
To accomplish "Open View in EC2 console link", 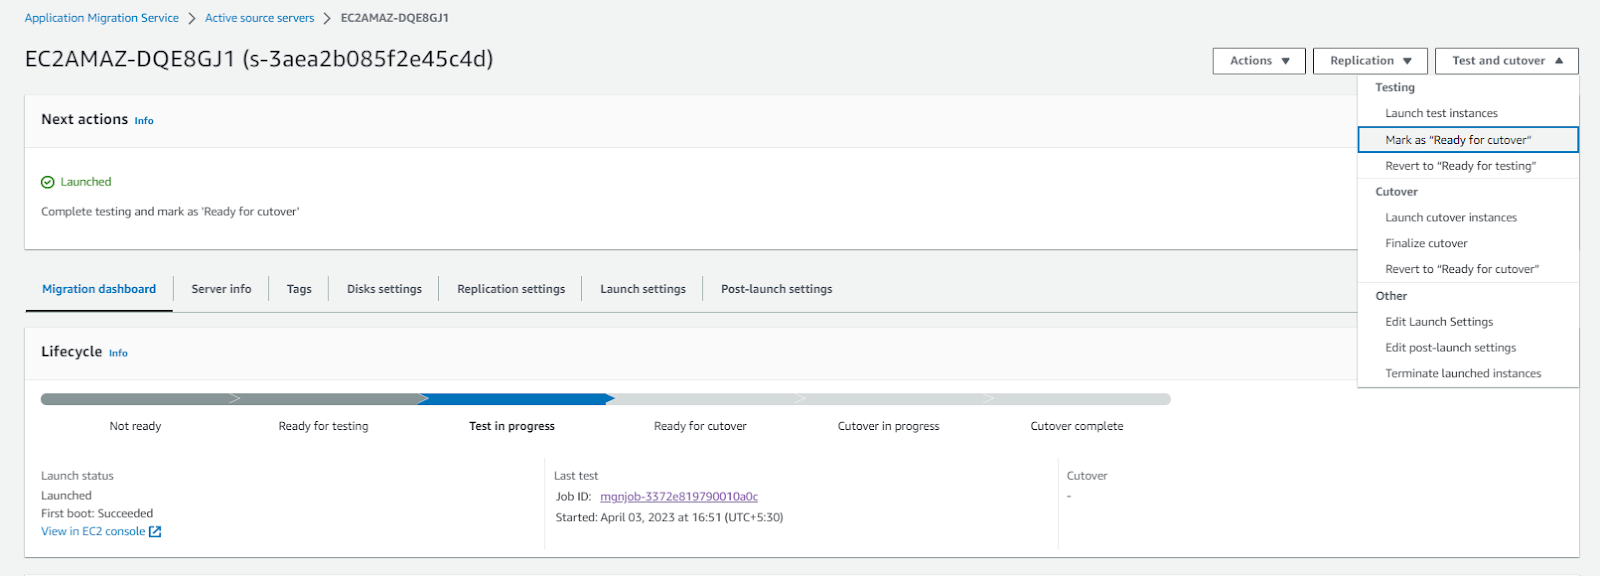I will (93, 532).
